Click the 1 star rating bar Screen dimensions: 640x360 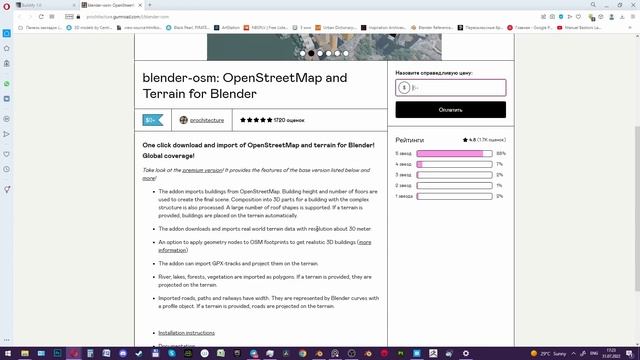pos(454,196)
